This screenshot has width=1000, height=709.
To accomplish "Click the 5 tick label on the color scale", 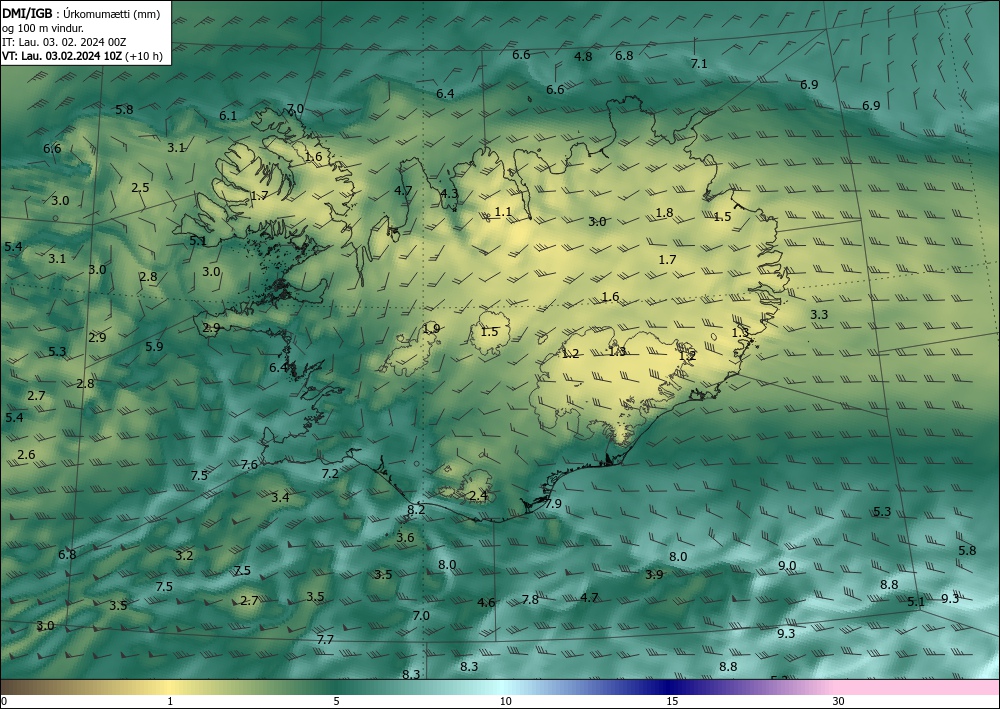I will point(336,702).
